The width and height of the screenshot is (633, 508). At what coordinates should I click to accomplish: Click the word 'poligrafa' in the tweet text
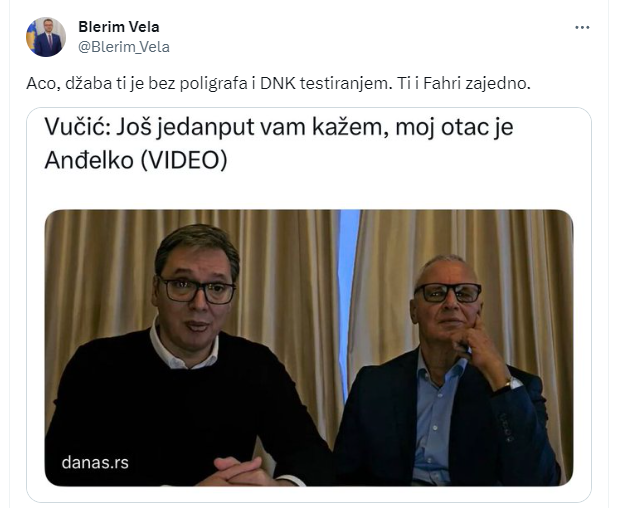(214, 84)
